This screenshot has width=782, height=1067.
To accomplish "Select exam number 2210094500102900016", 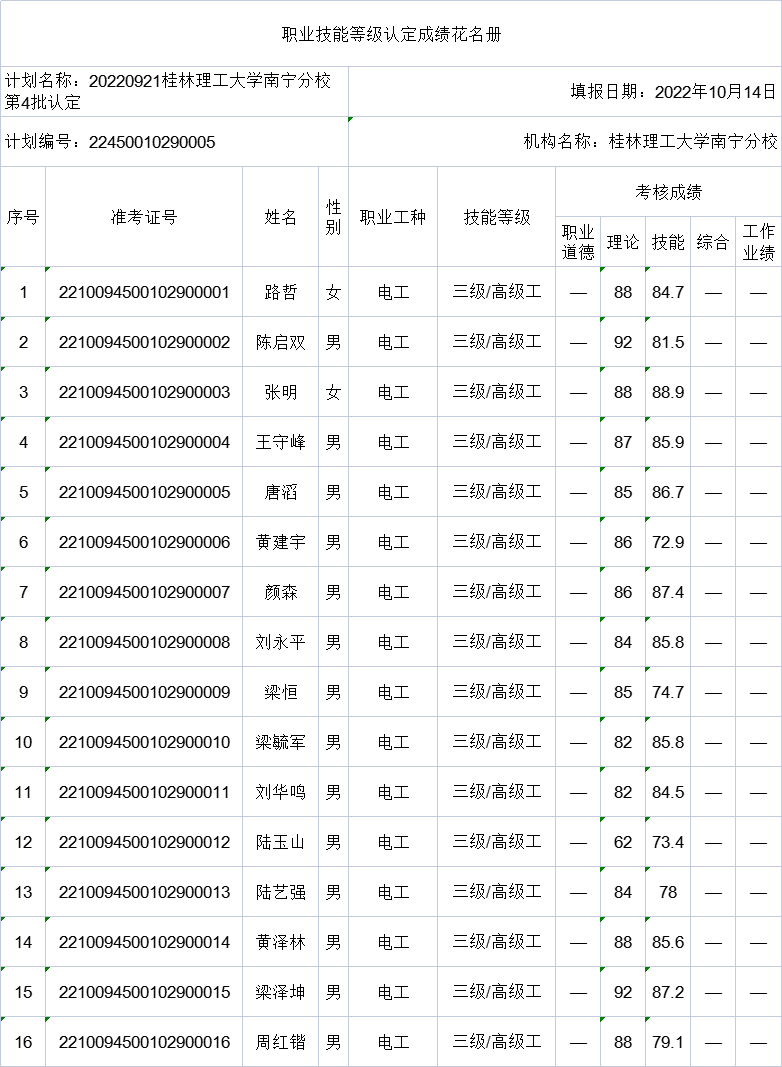I will click(144, 1042).
